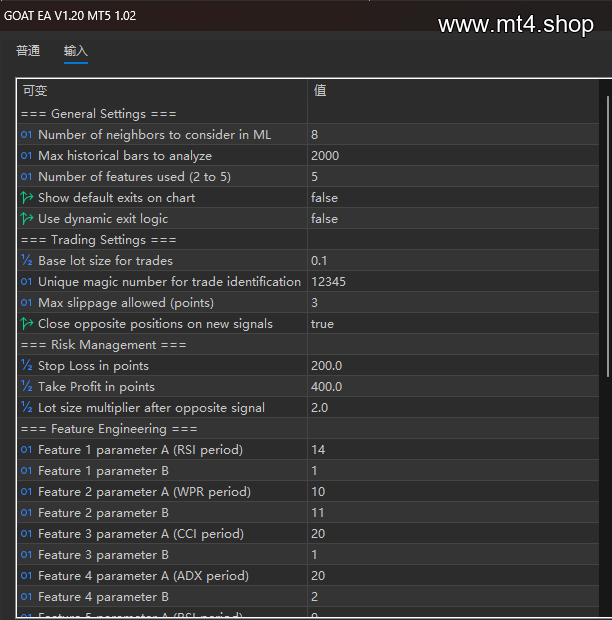Click integer icon beside Unique magic number
The width and height of the screenshot is (612, 620).
[26, 282]
